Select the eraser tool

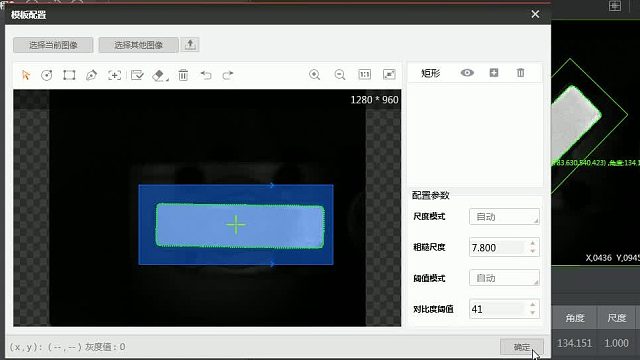click(160, 75)
